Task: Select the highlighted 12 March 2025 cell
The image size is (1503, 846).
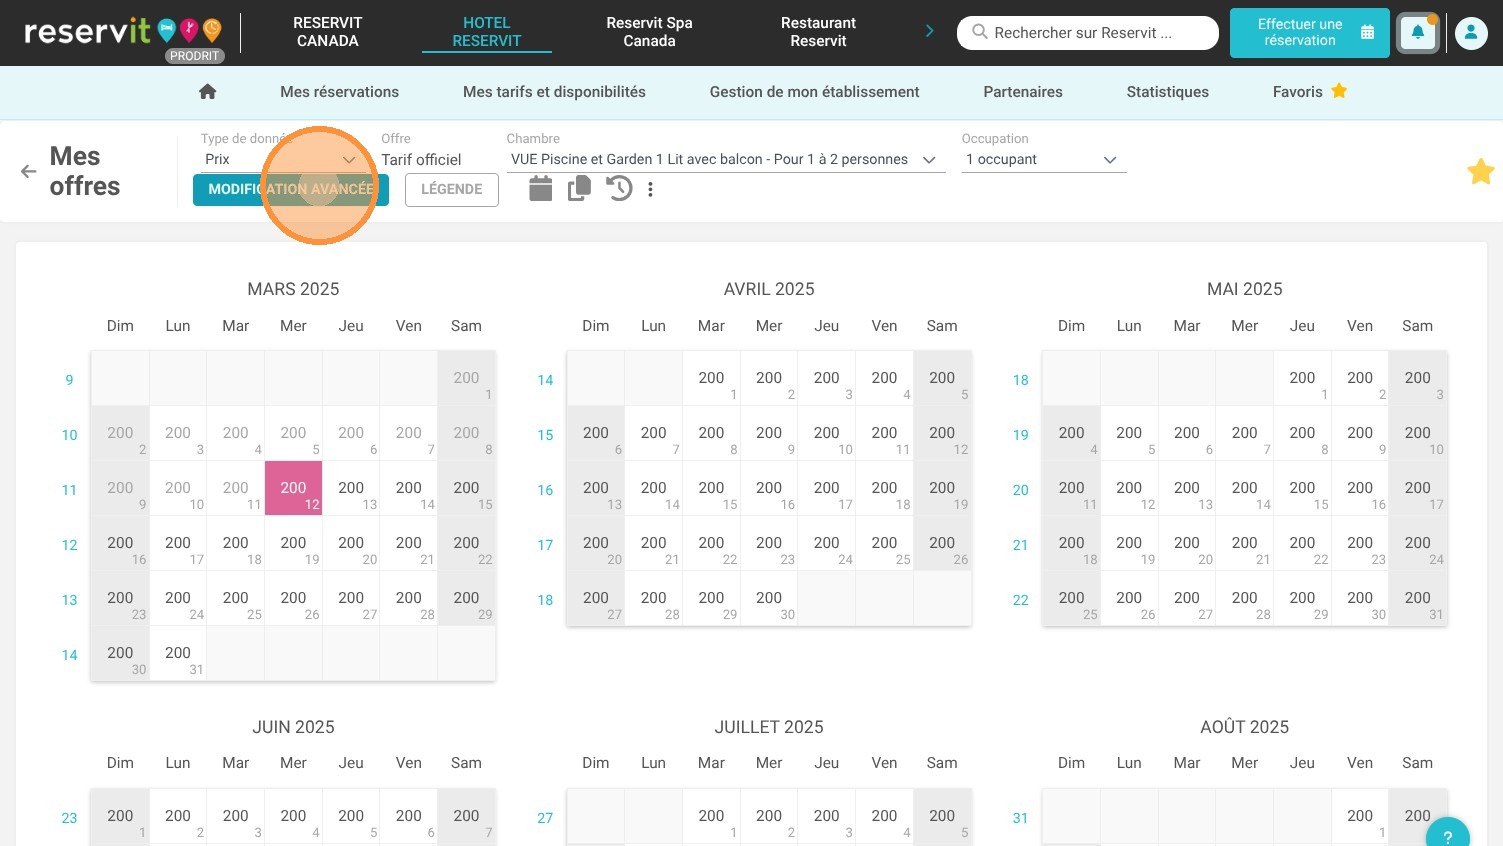Action: click(293, 488)
